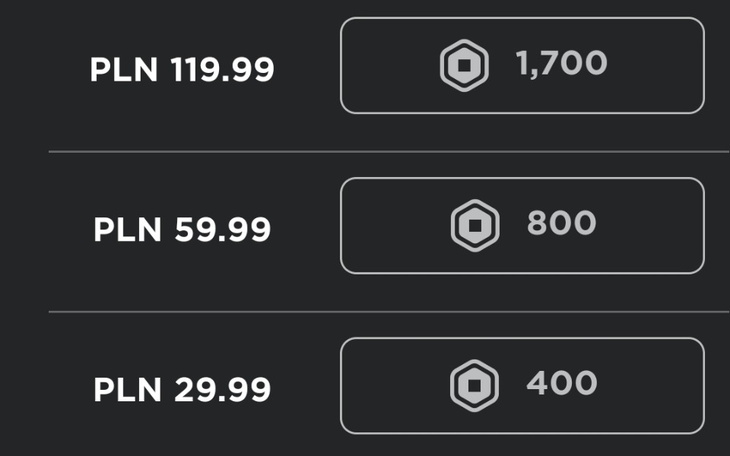Tap the hexagon Robux symbol in the bottom button
The image size is (730, 456).
[474, 385]
